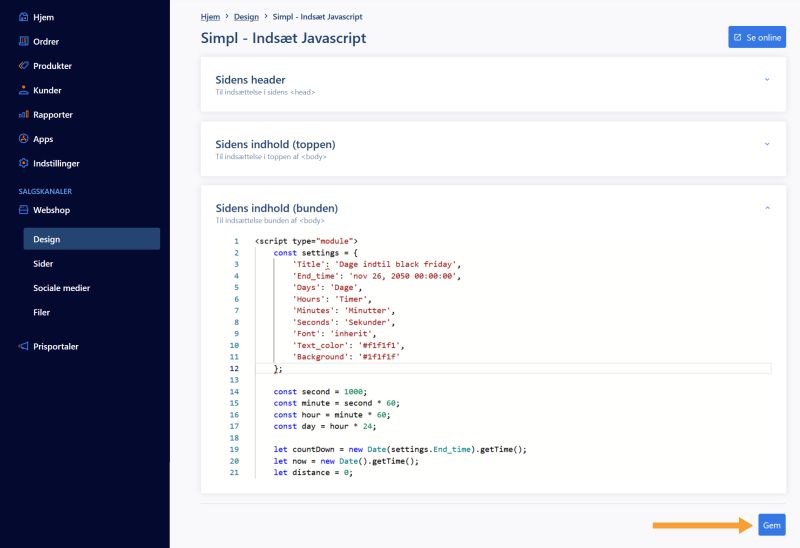This screenshot has width=800, height=548.
Task: Click the 'let distance = 0;' line
Action: click(x=313, y=472)
